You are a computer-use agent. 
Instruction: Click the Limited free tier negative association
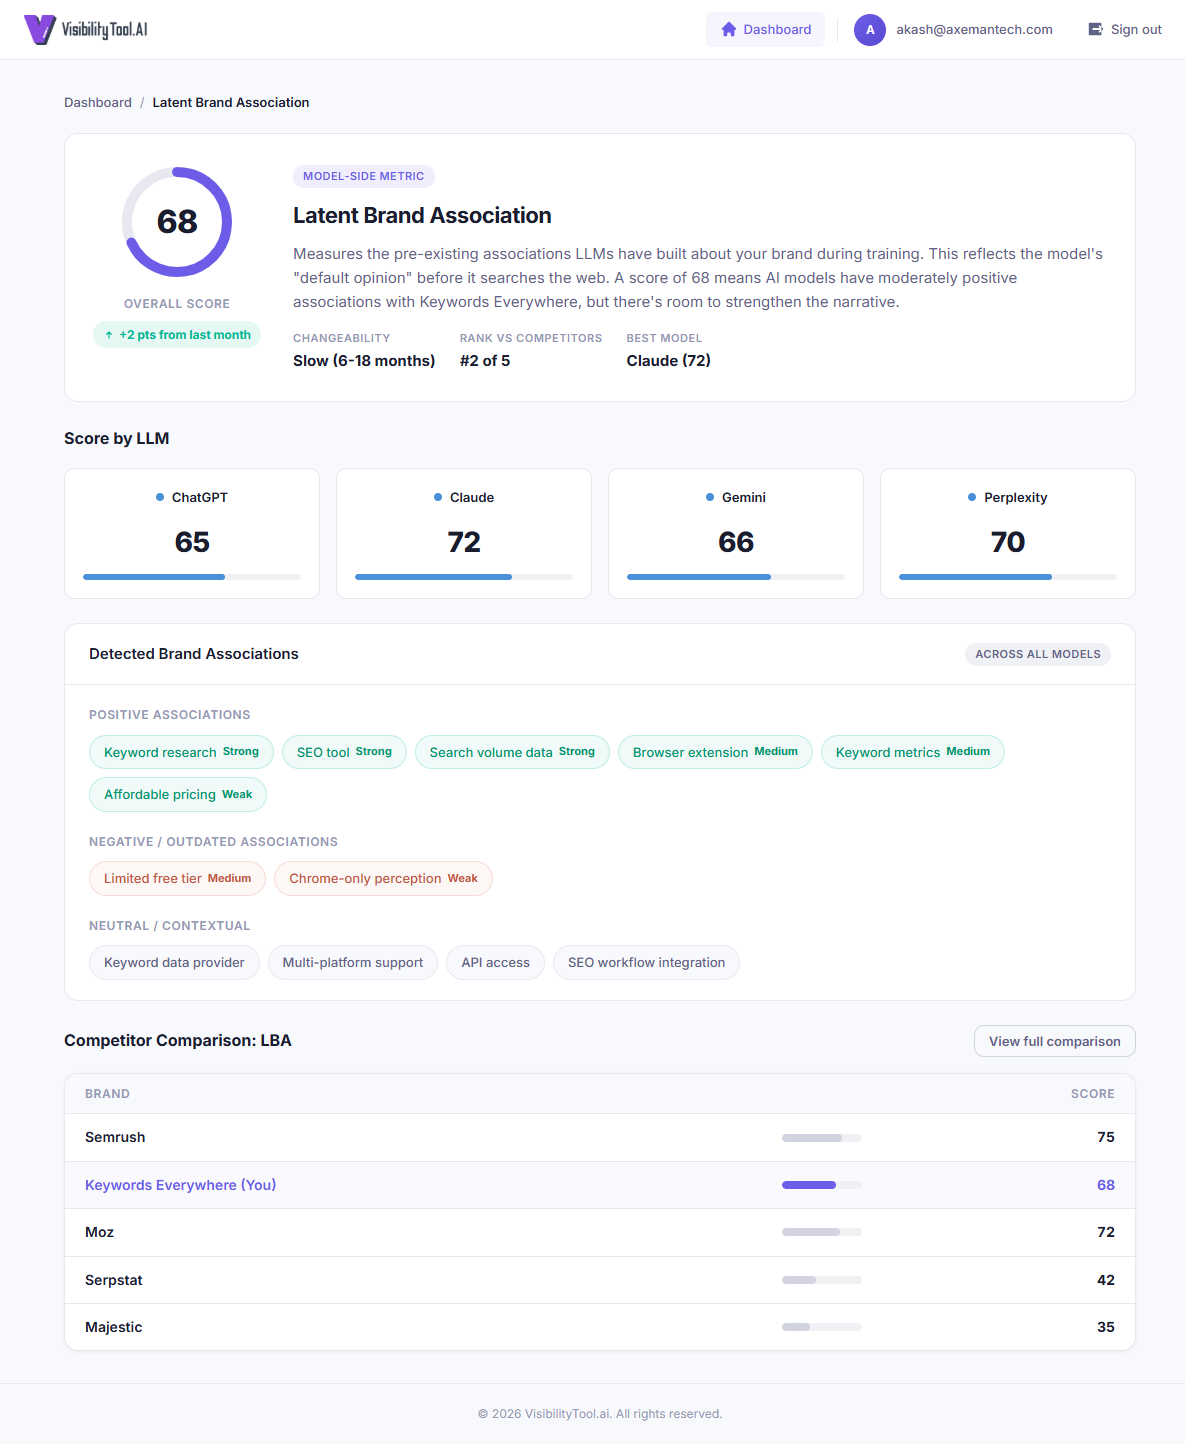(177, 878)
